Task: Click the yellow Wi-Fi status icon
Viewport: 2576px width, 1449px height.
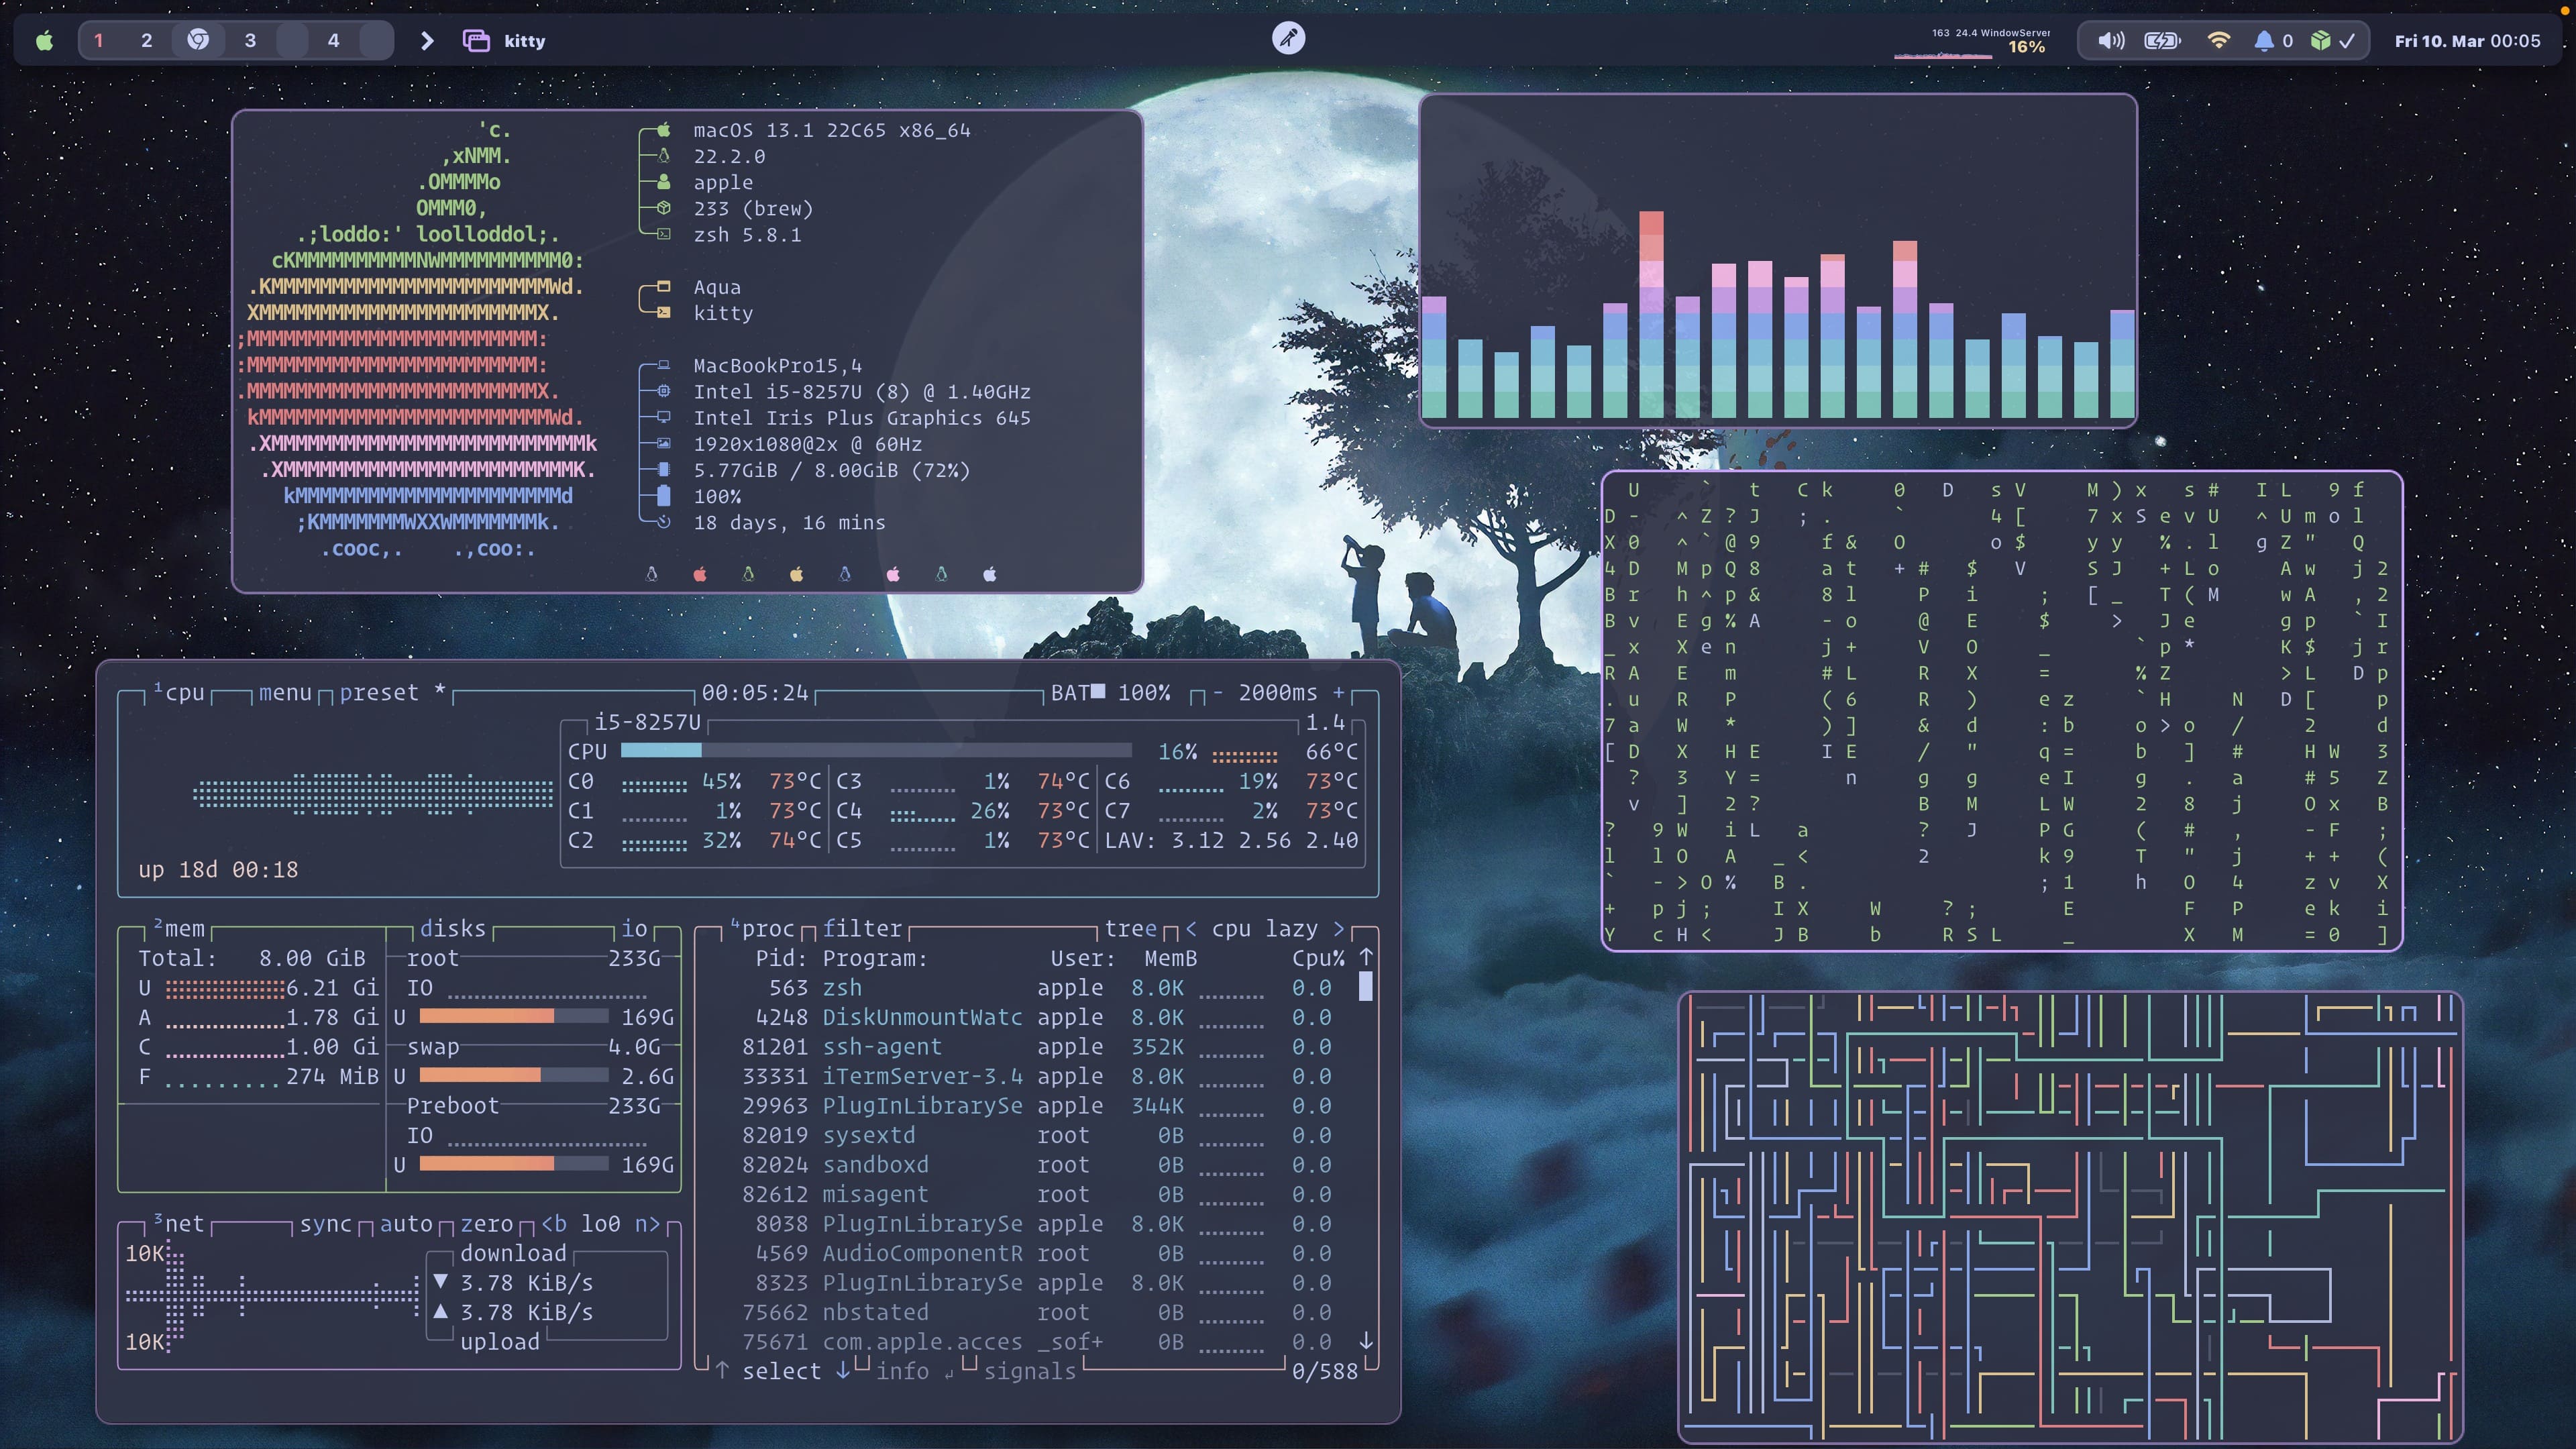Action: 2218,41
